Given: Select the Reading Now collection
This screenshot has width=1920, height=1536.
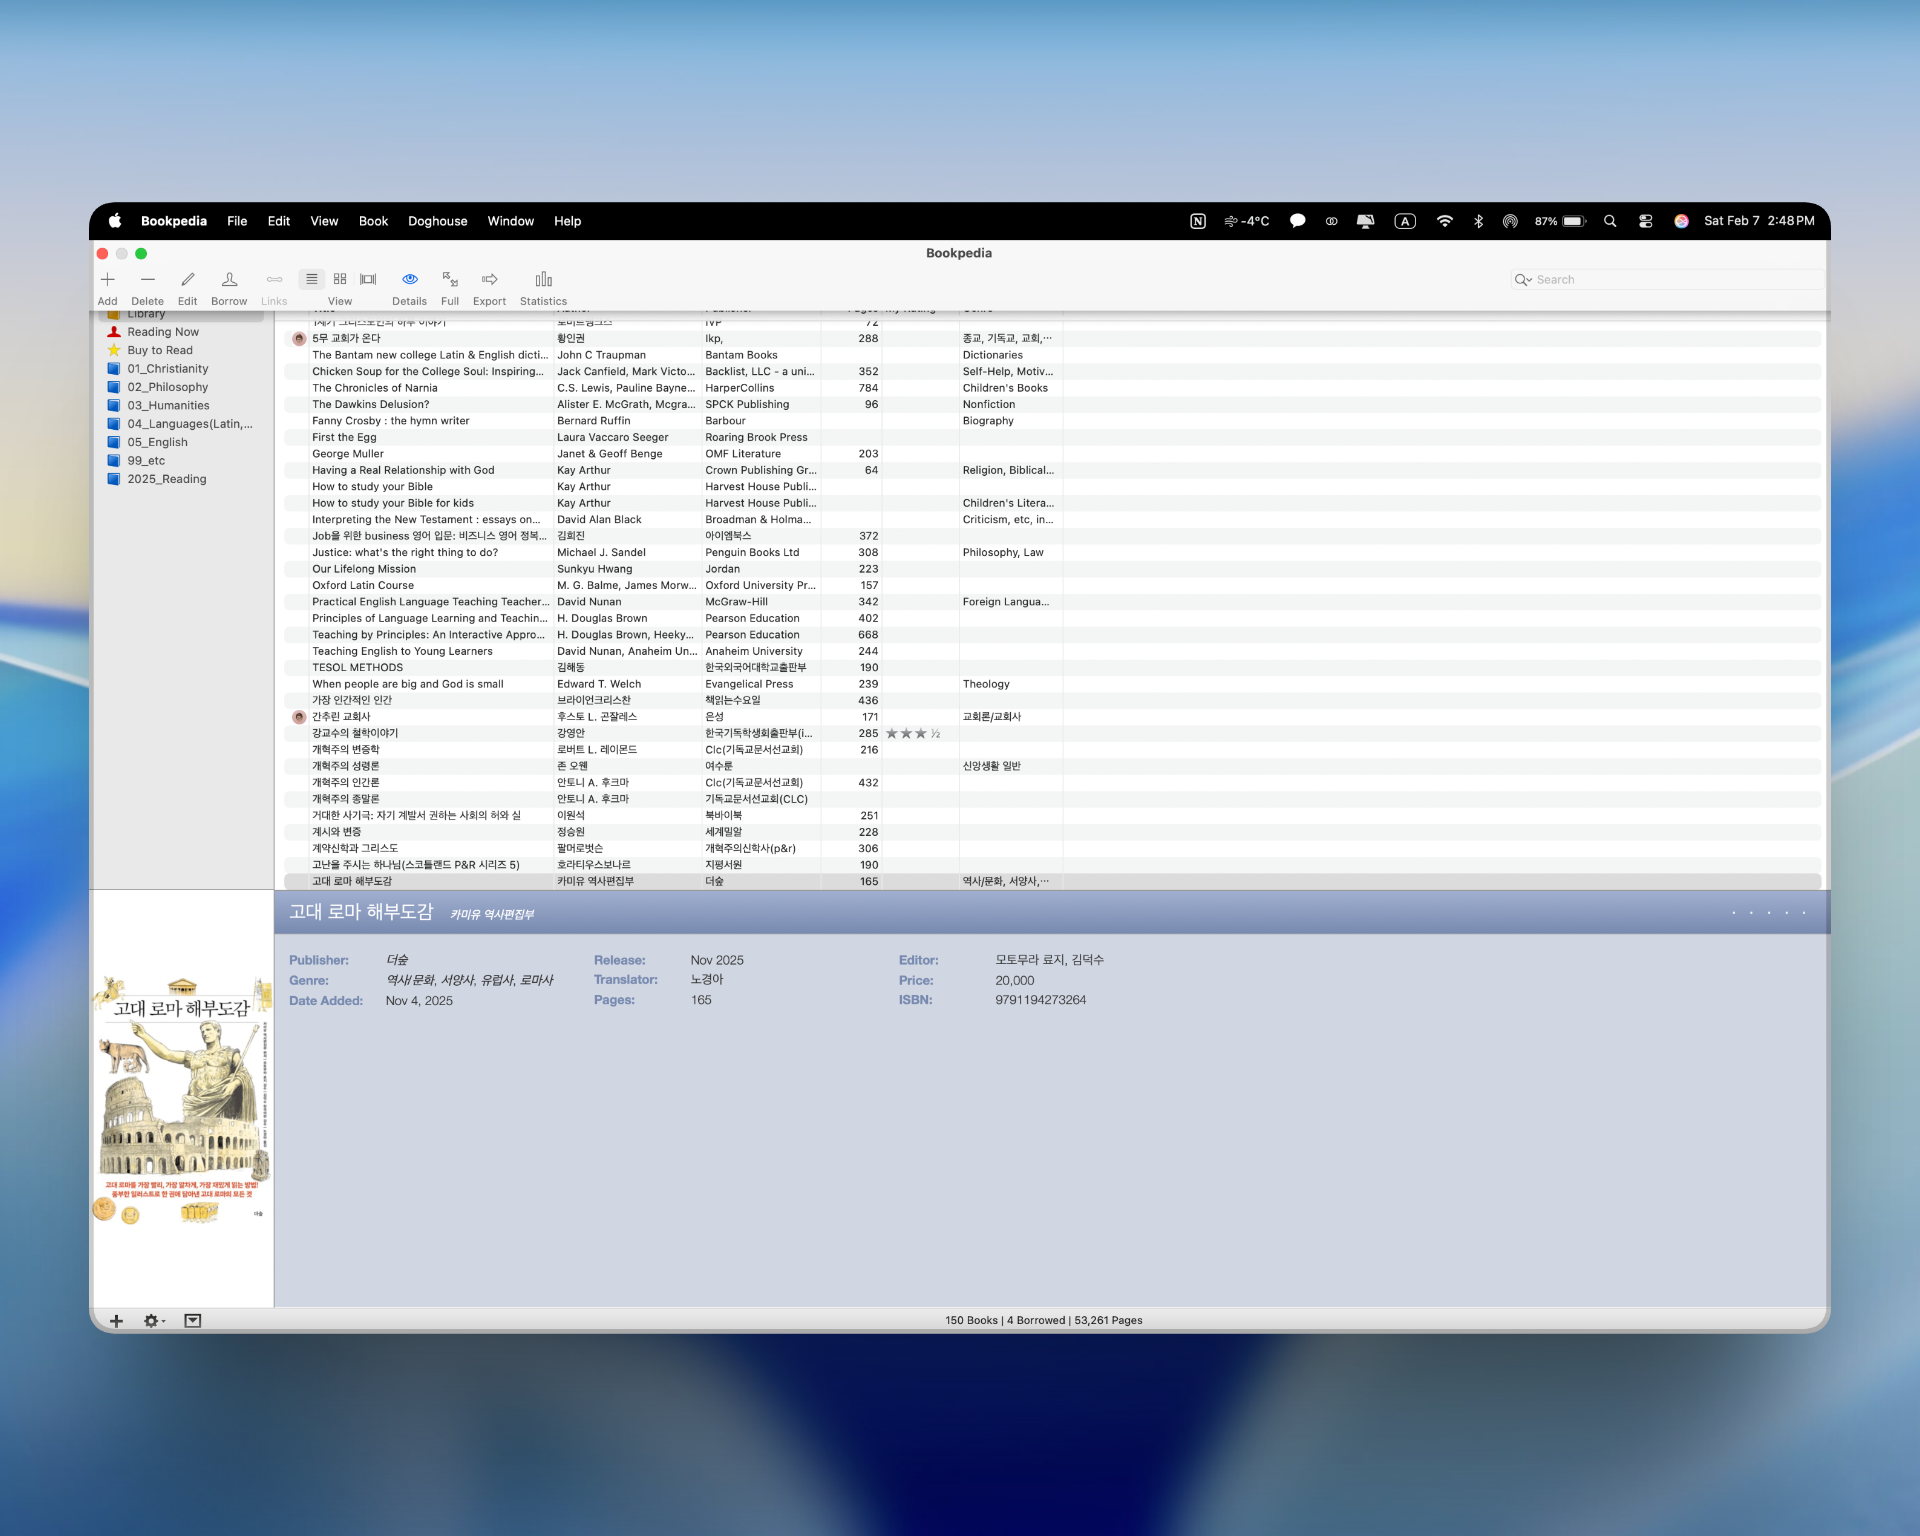Looking at the screenshot, I should click(x=162, y=332).
